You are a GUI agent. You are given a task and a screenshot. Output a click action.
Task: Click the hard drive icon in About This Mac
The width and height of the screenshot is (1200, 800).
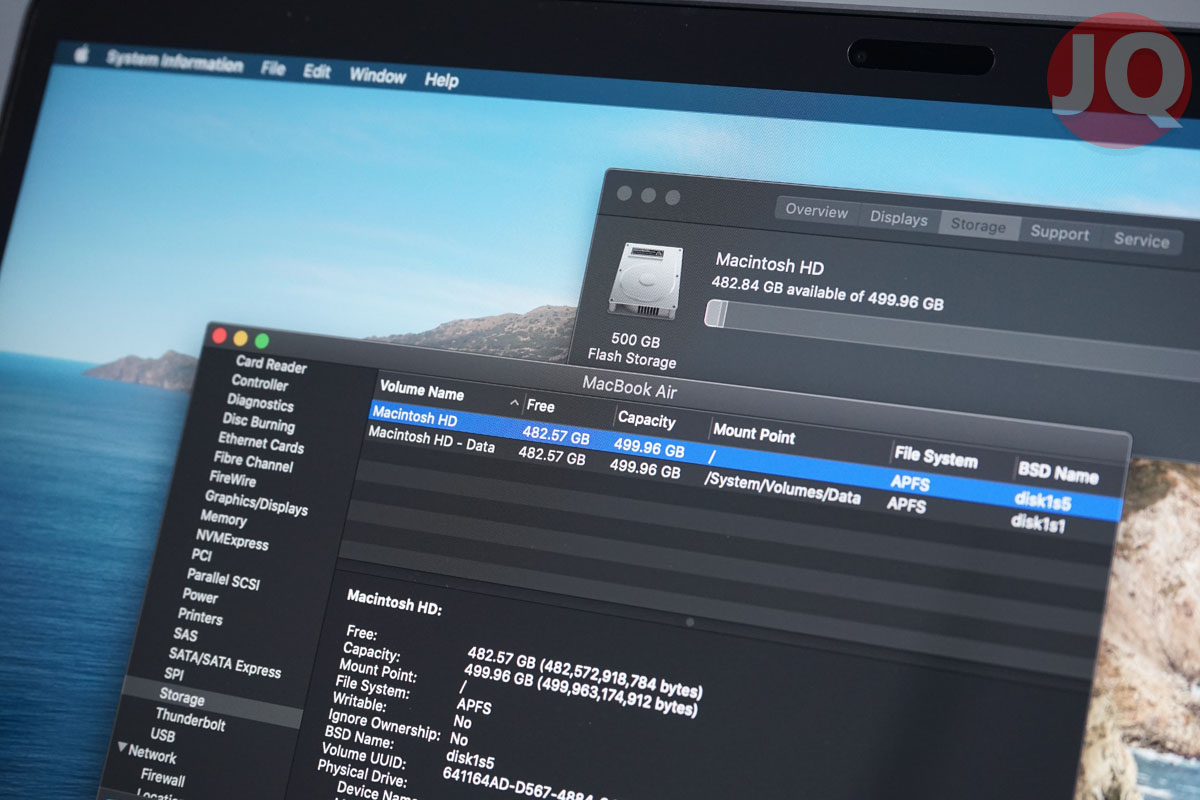point(645,281)
